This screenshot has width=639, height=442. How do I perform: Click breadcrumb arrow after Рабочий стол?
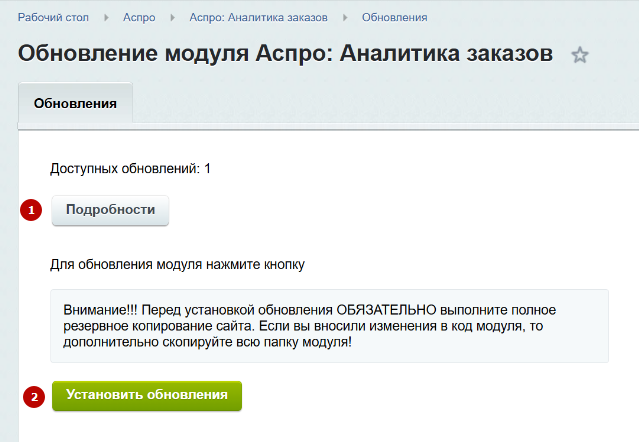click(x=106, y=18)
